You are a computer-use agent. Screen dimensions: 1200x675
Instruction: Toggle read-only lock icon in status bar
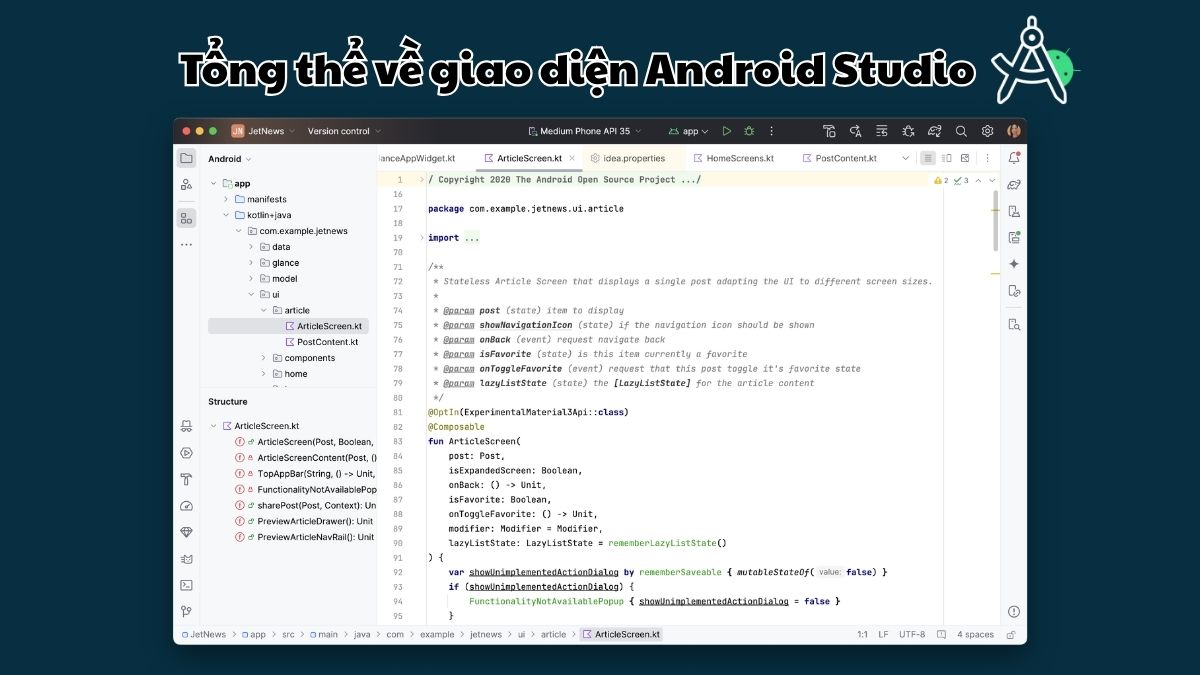coord(1011,634)
